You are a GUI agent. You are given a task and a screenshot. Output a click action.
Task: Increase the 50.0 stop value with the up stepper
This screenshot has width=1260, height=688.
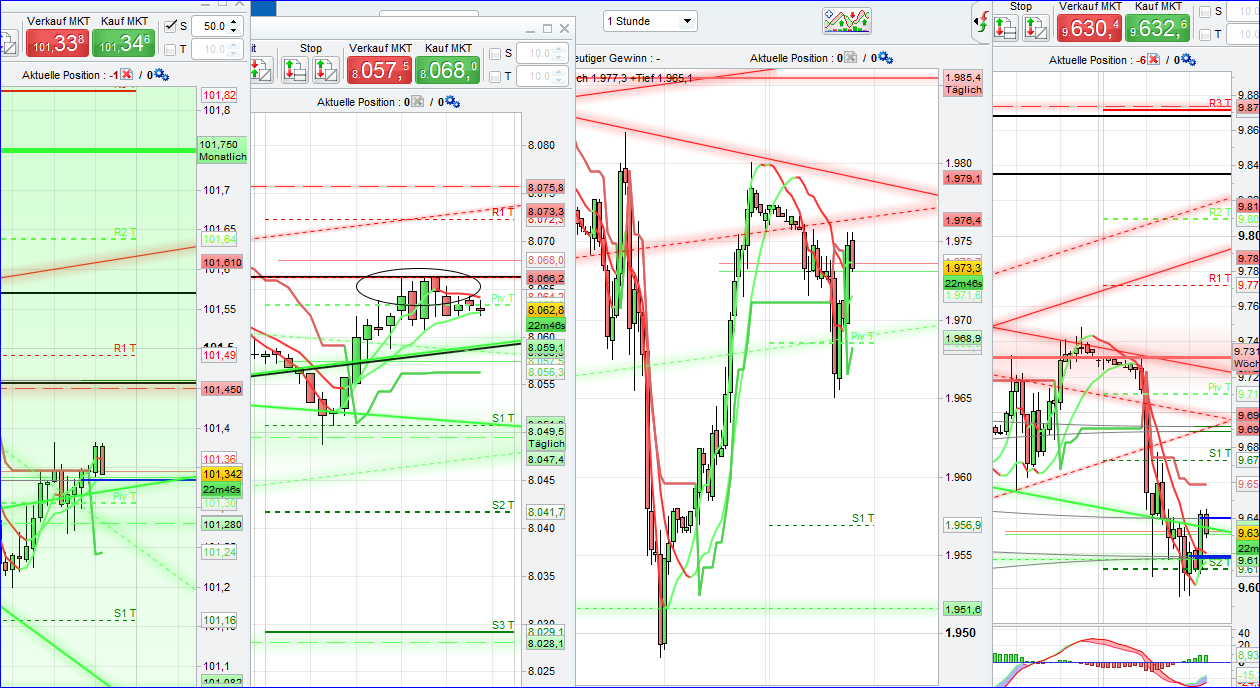click(x=233, y=22)
